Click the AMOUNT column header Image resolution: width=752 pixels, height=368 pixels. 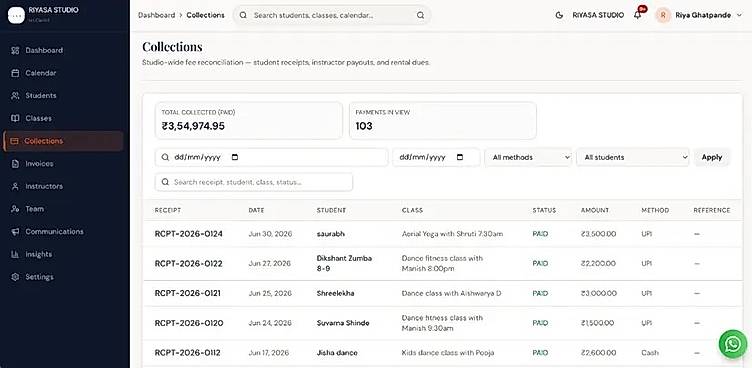(x=595, y=210)
